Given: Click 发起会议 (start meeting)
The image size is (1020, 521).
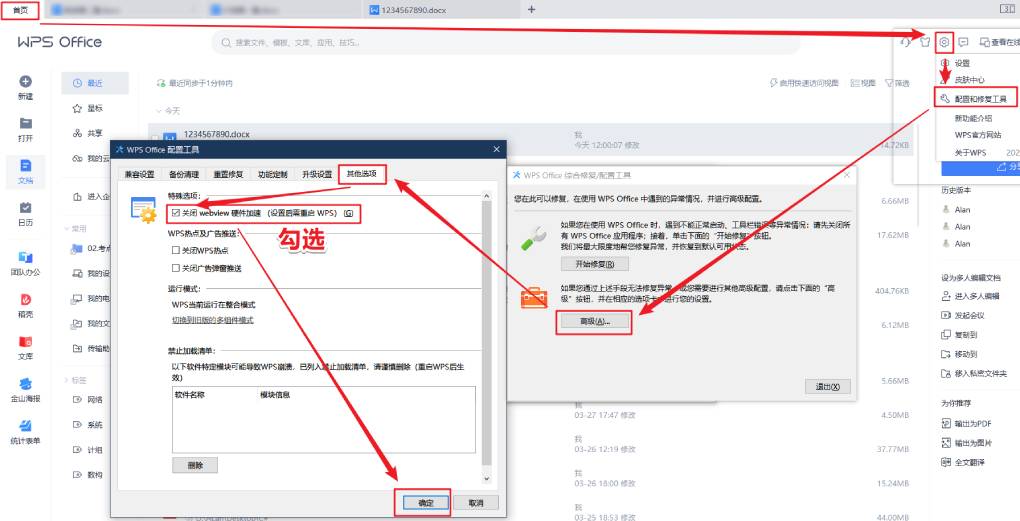Looking at the screenshot, I should (x=963, y=315).
